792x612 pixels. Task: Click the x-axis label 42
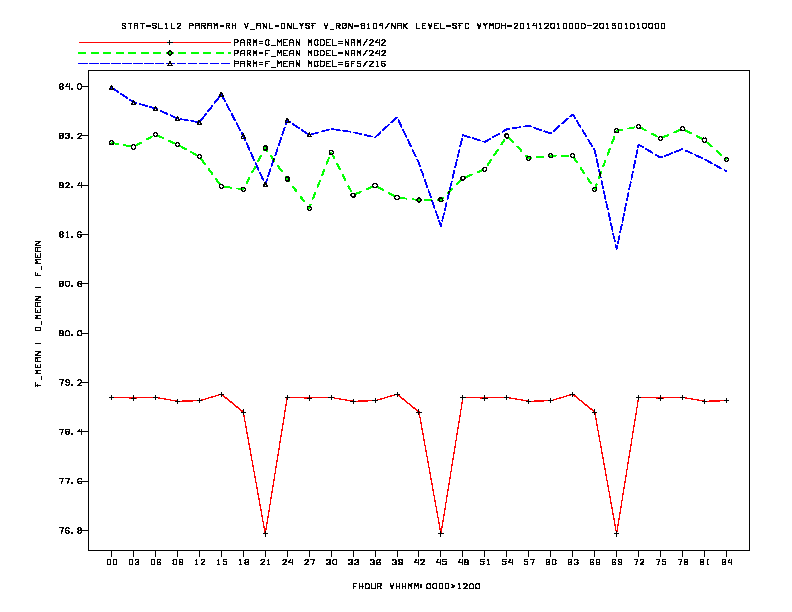[x=419, y=562]
